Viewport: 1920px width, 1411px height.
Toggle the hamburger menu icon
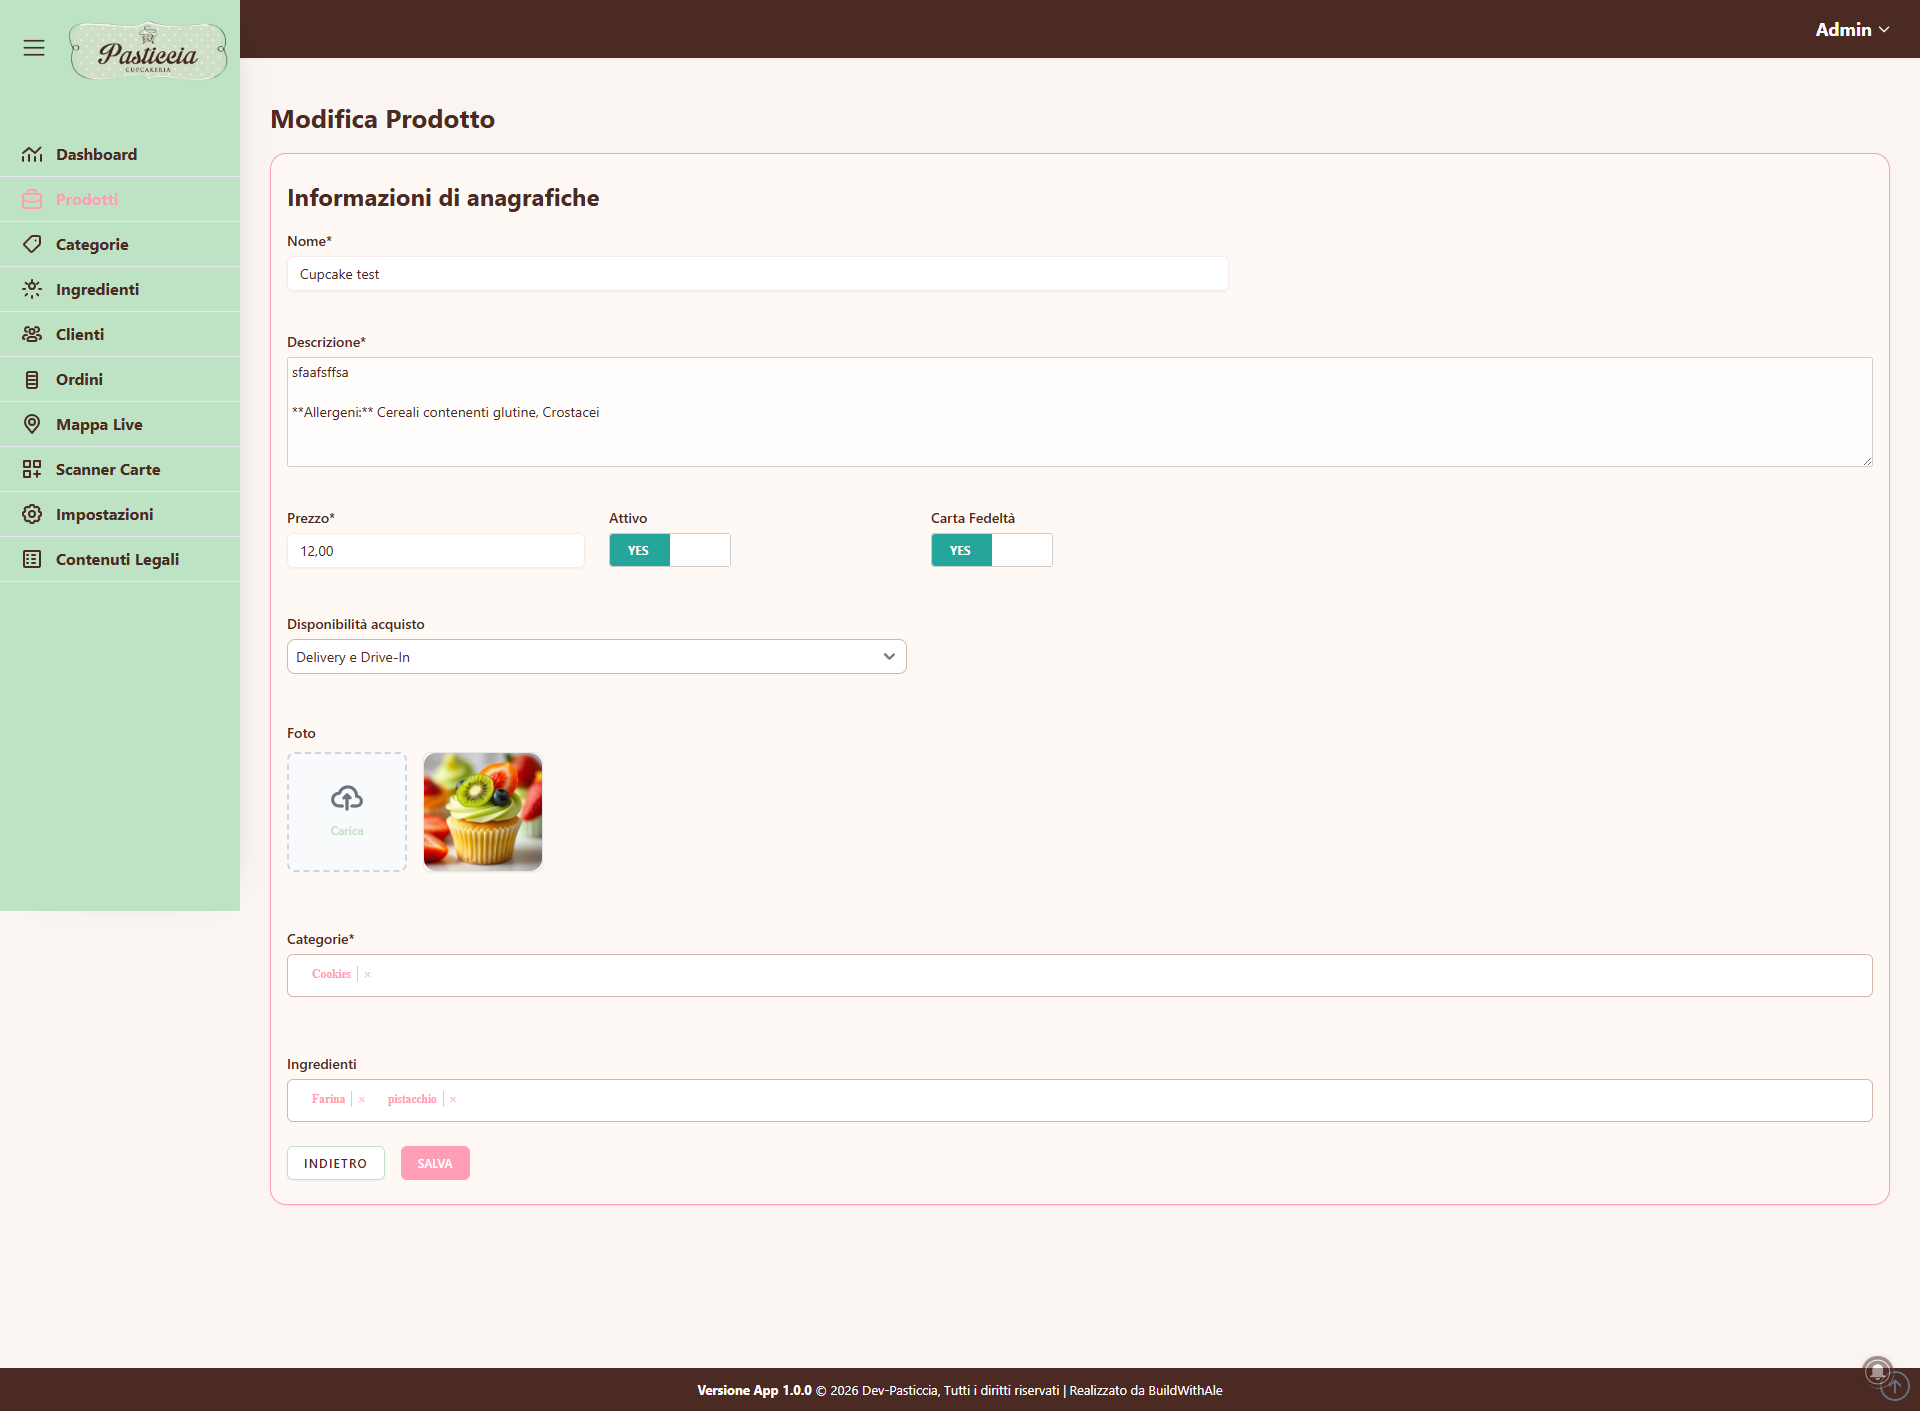tap(34, 48)
